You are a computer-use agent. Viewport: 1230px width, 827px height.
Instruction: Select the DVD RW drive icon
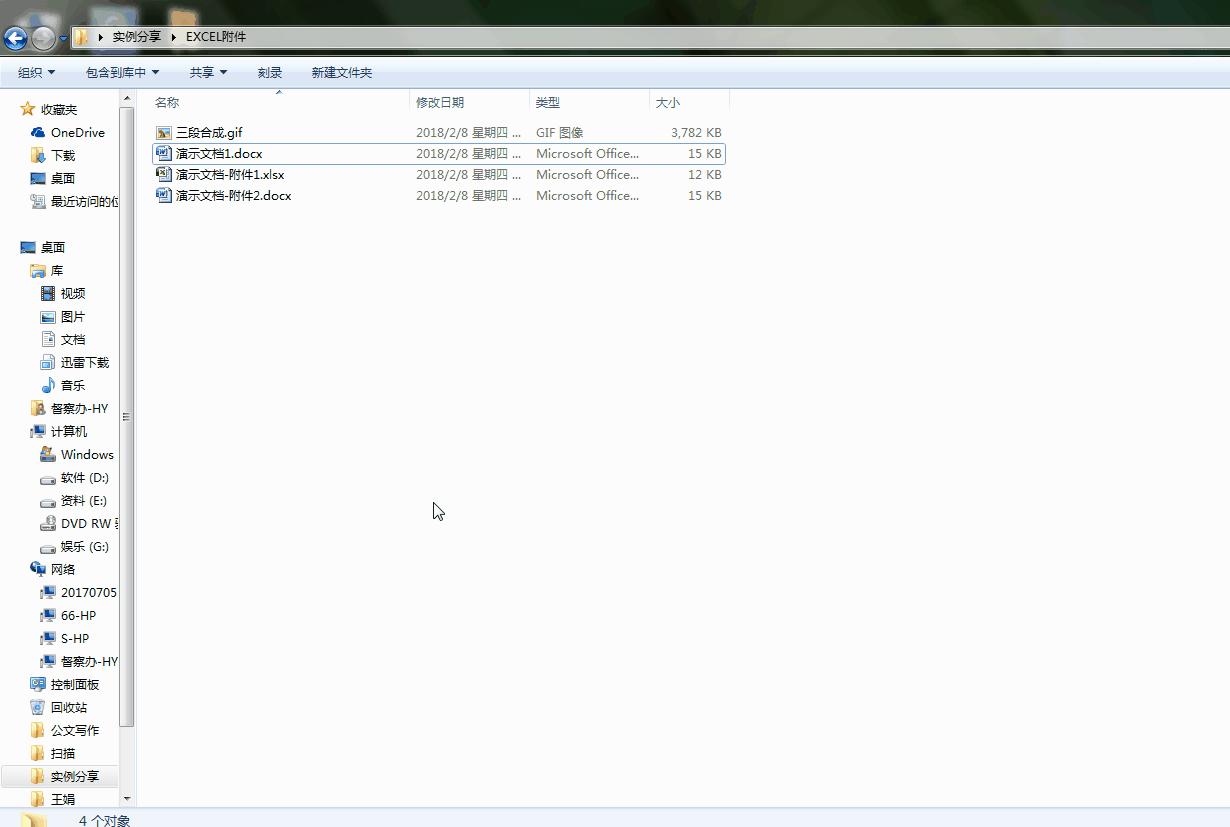48,524
